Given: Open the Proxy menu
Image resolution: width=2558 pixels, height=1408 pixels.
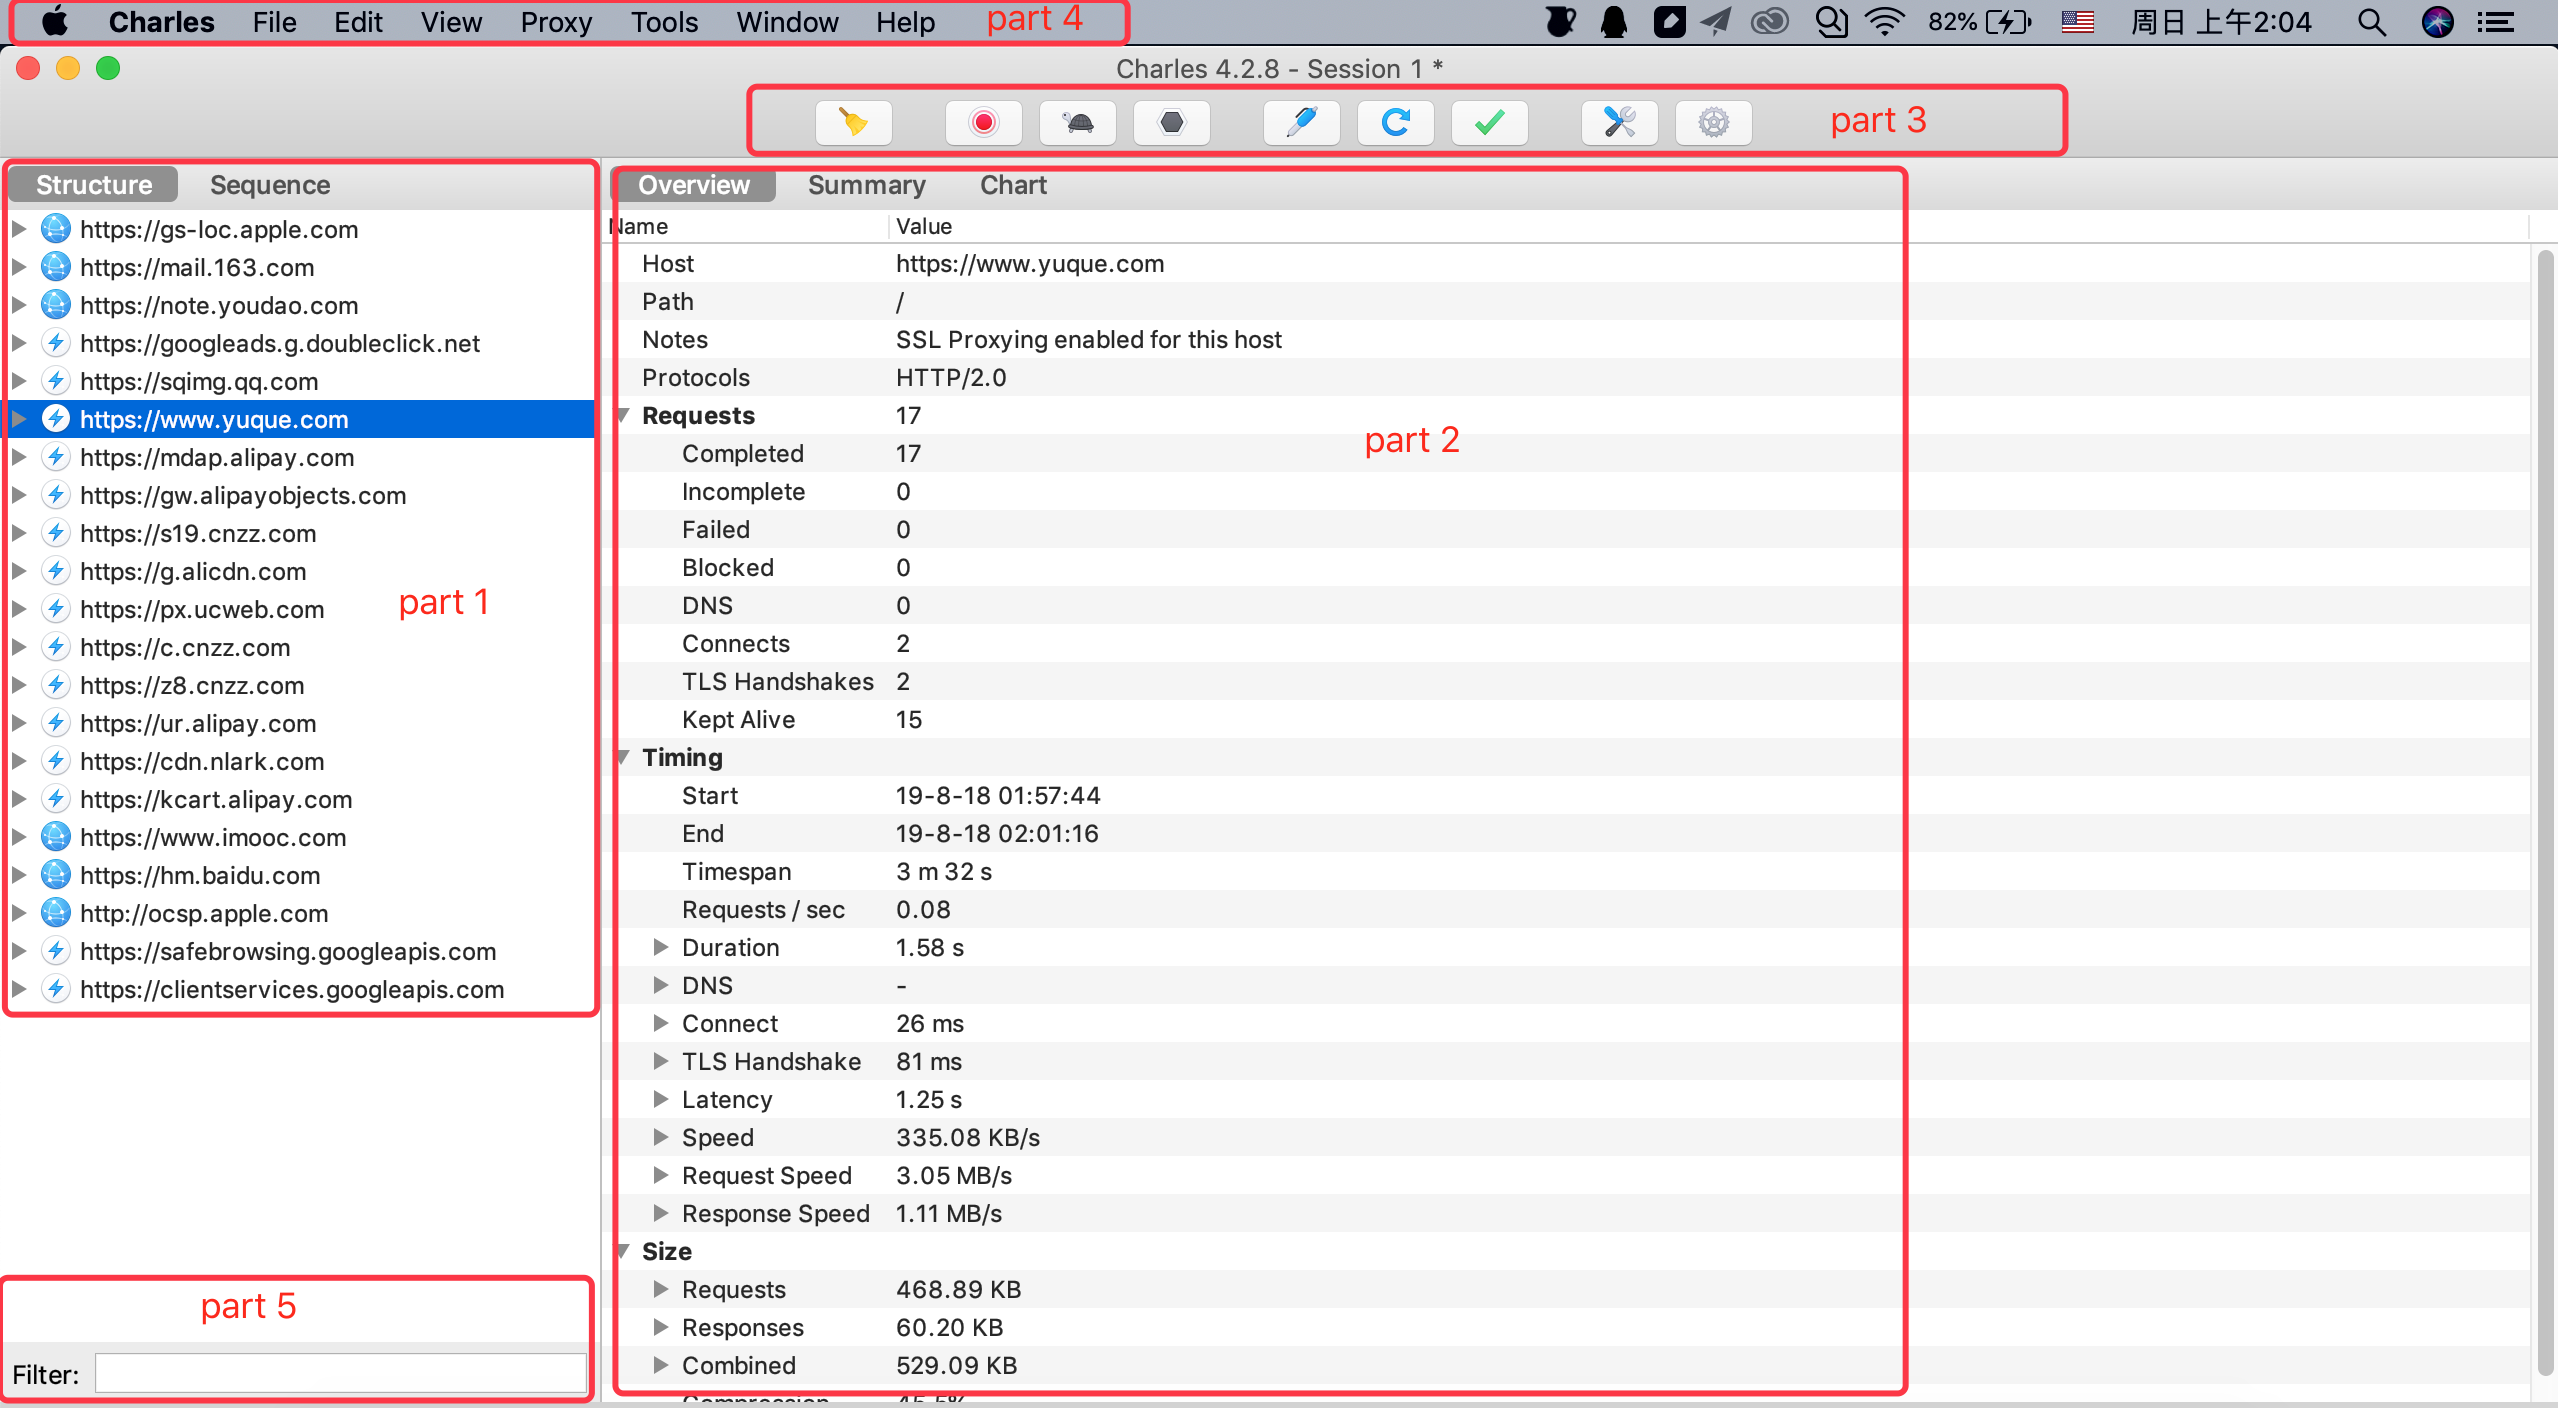Looking at the screenshot, I should [555, 22].
